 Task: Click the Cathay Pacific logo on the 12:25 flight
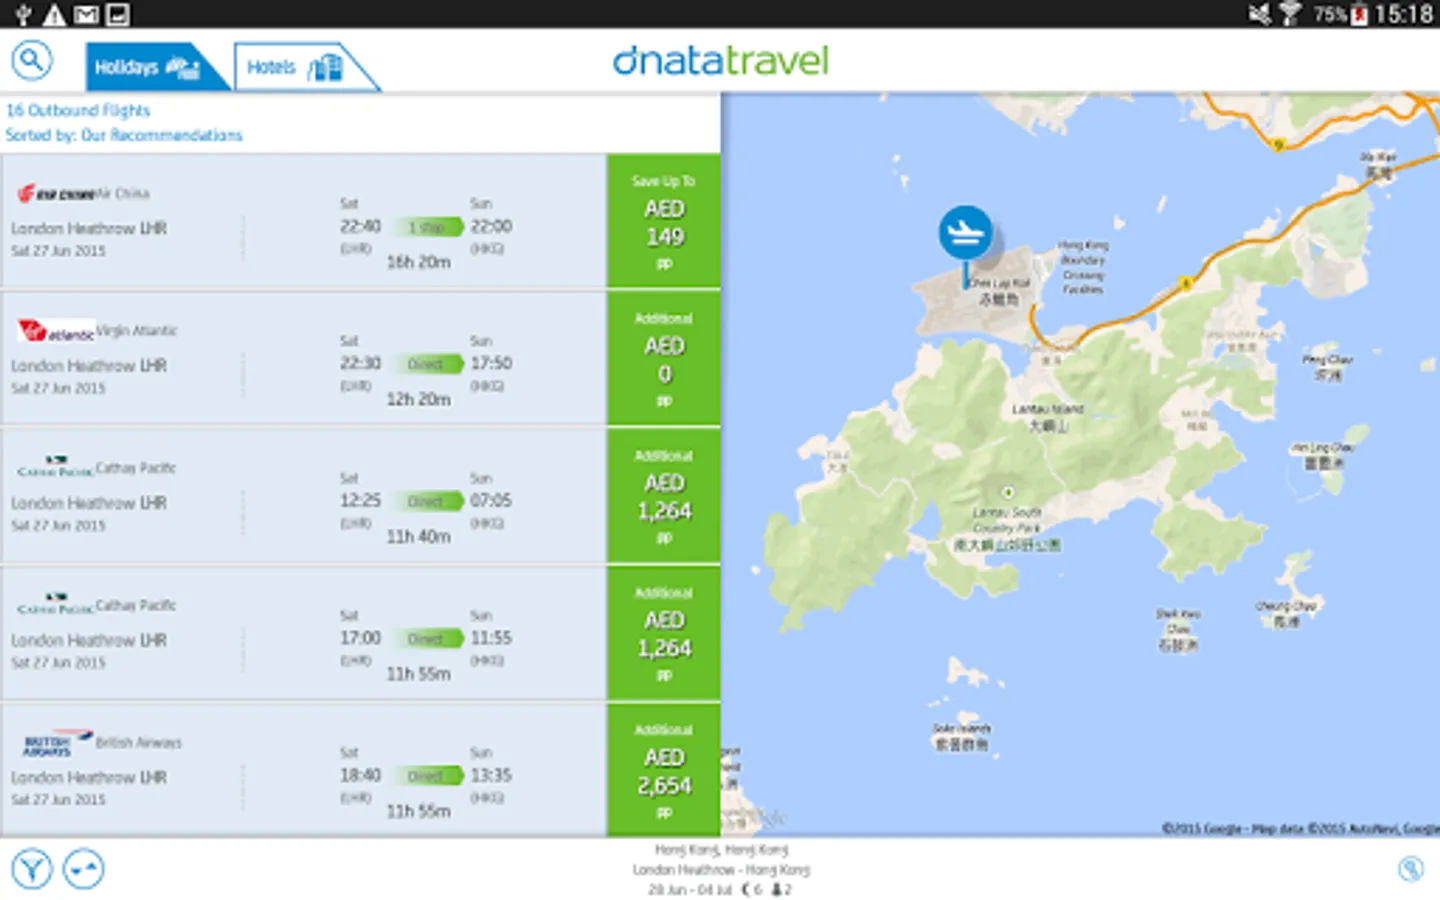coord(56,467)
